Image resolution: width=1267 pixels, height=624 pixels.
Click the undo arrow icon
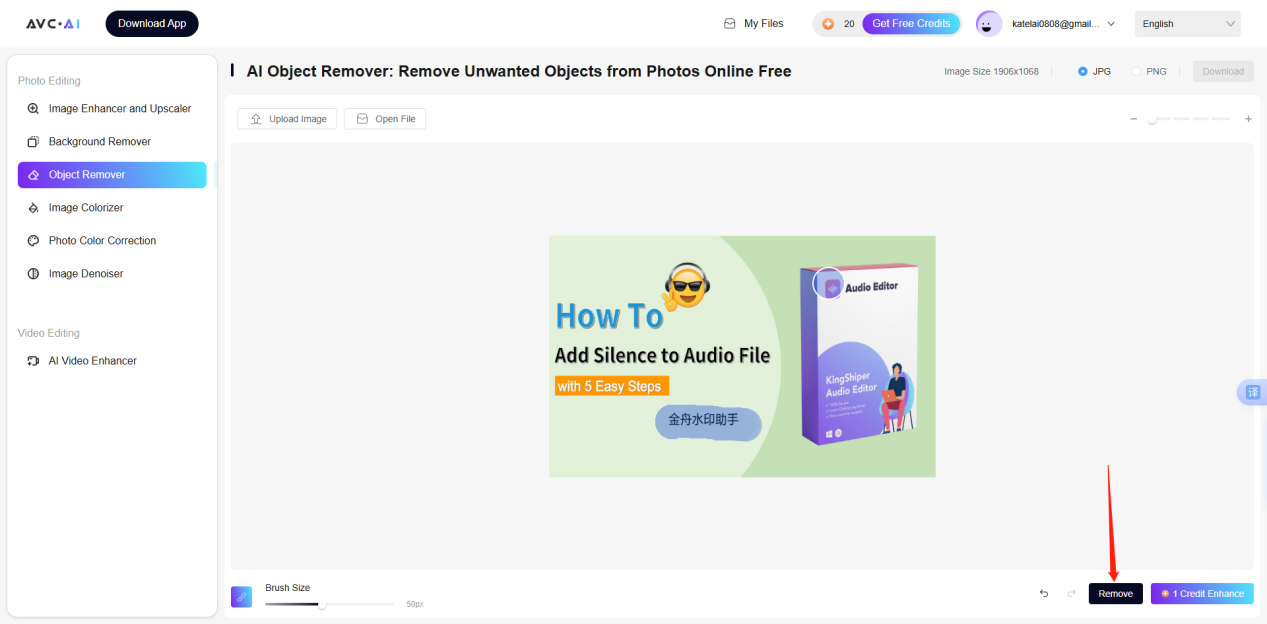click(1044, 594)
